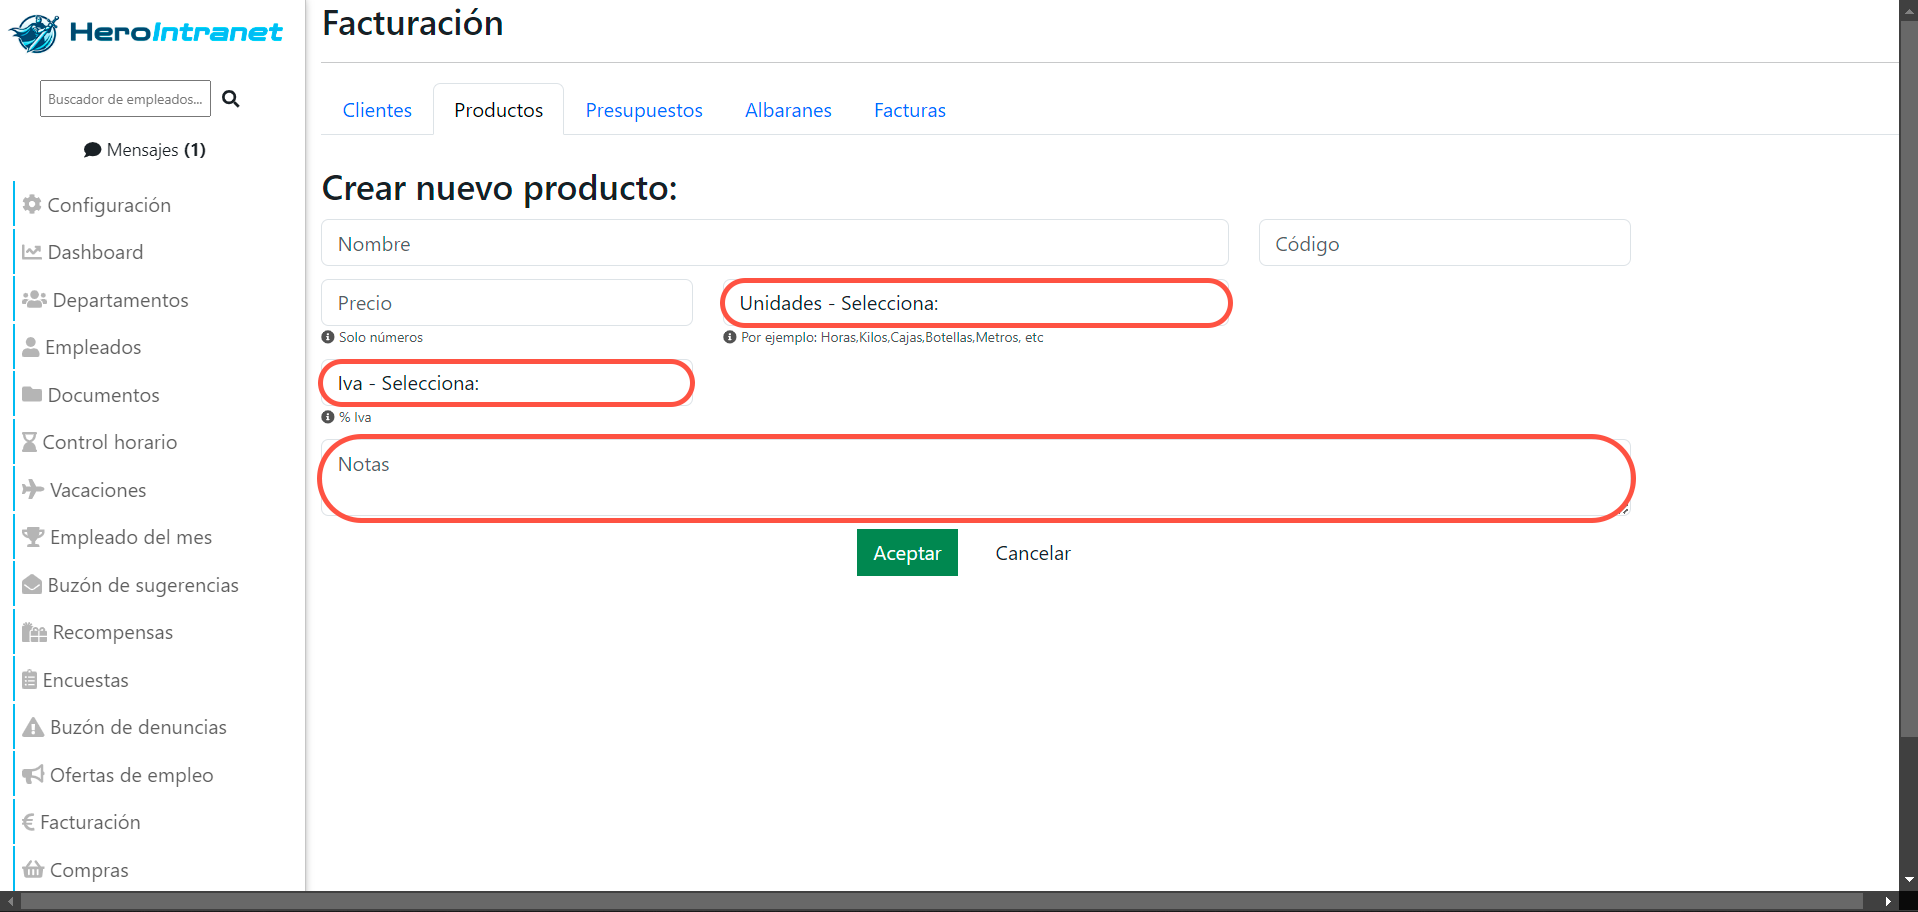
Task: Open the Iva - Selecciona dropdown
Action: [507, 383]
